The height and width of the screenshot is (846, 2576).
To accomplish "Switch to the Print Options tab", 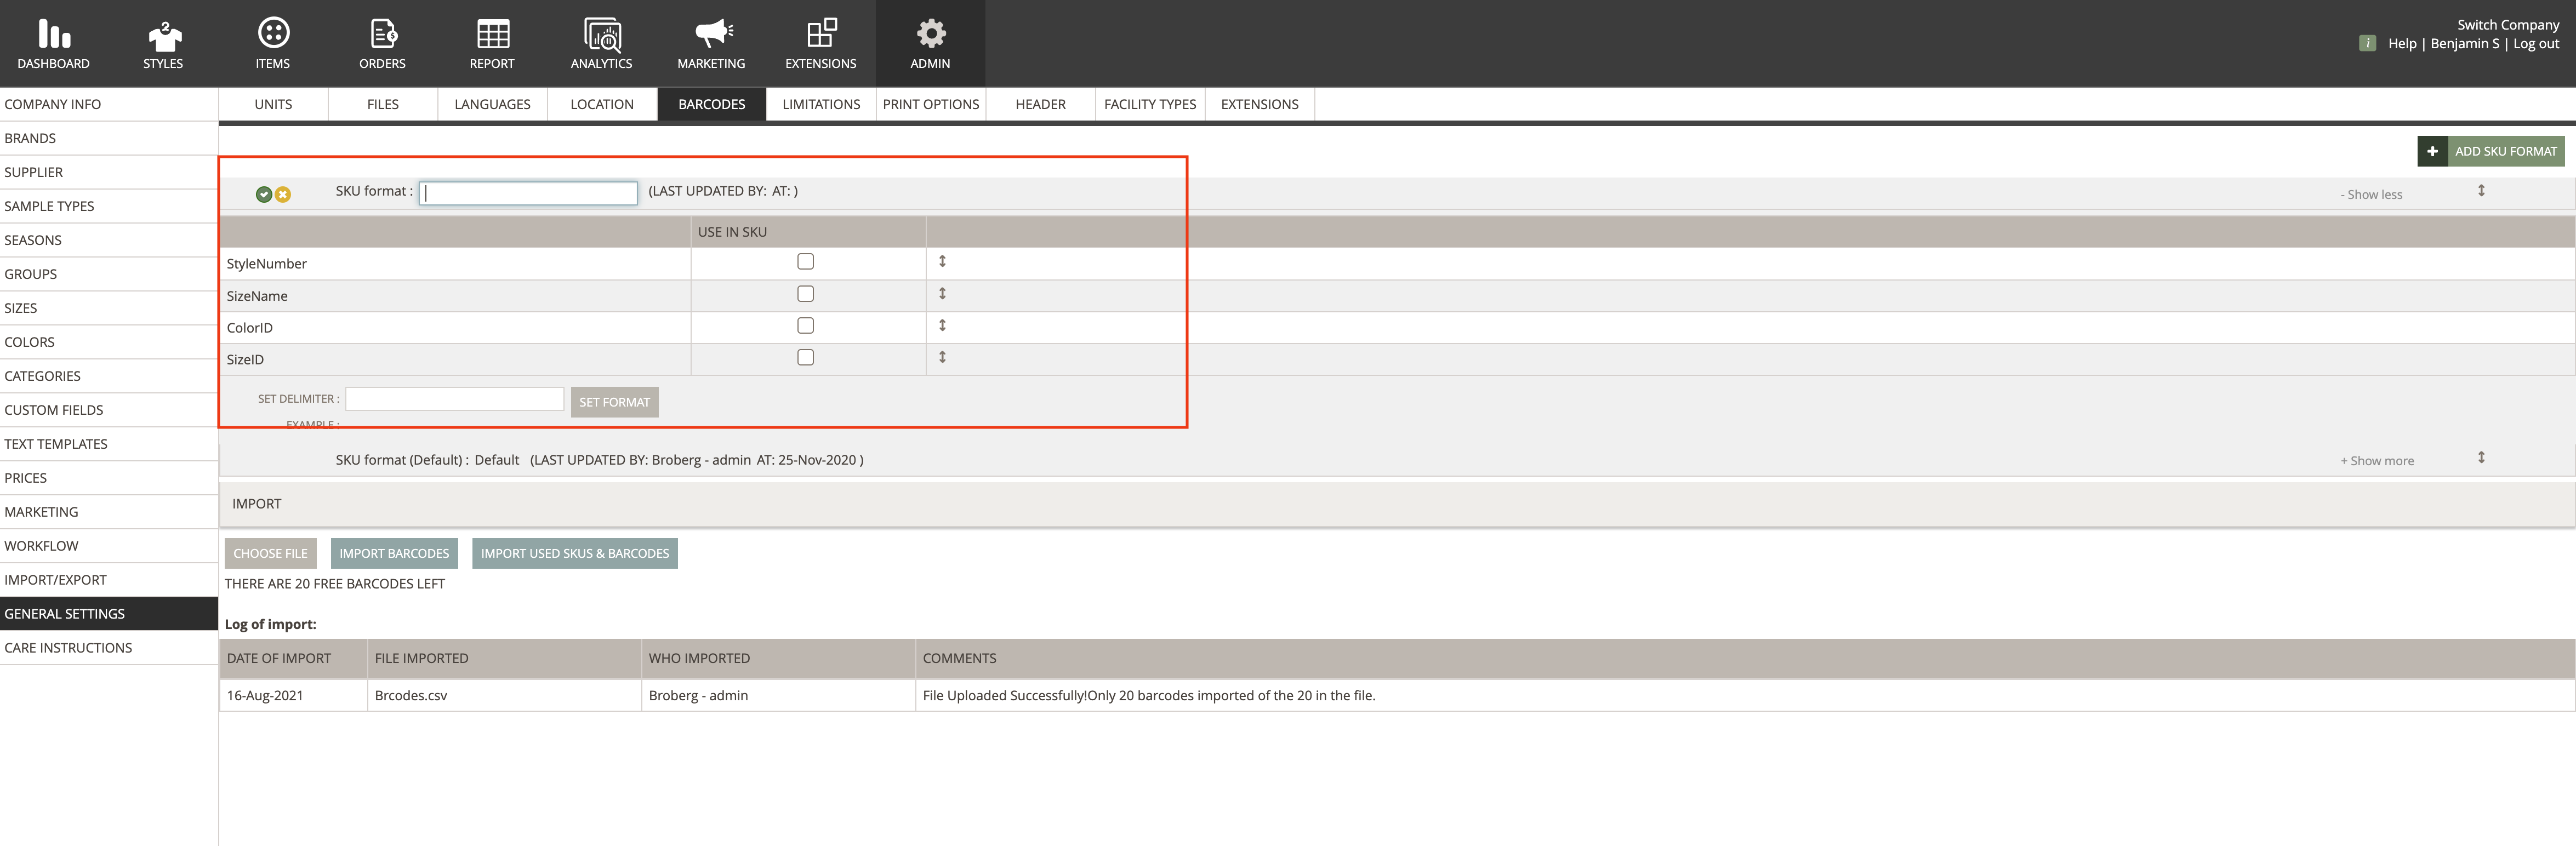I will (931, 104).
